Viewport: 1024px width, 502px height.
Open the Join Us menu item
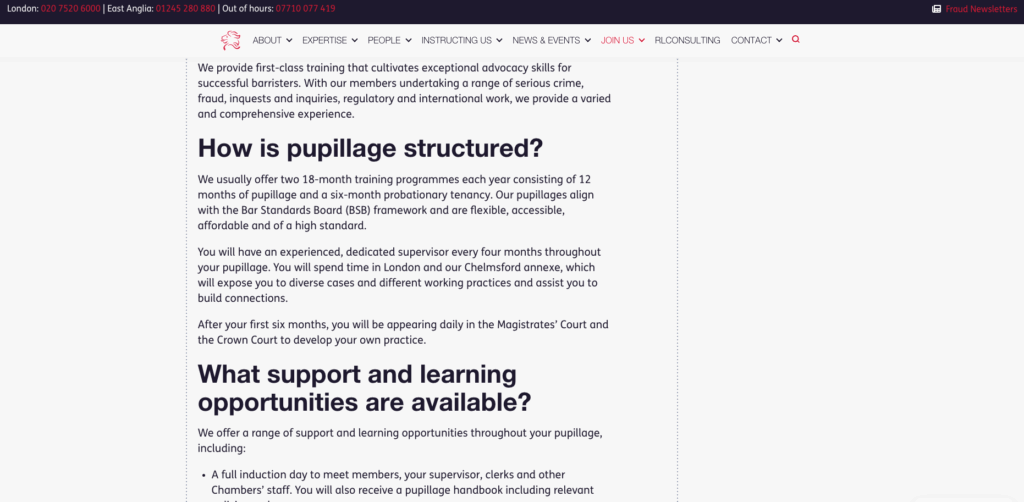tap(617, 40)
